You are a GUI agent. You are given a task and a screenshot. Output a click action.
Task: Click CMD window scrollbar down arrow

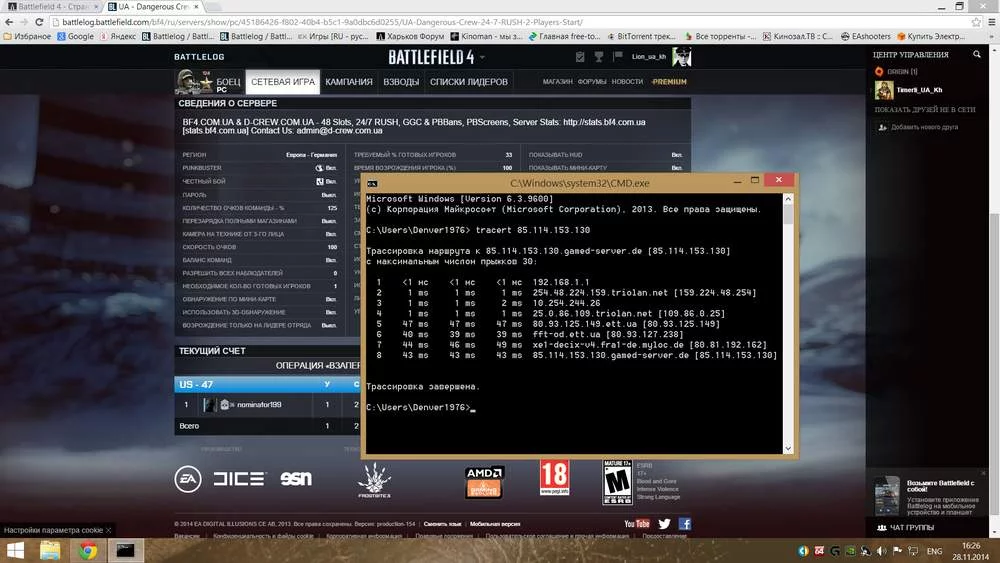click(x=788, y=448)
